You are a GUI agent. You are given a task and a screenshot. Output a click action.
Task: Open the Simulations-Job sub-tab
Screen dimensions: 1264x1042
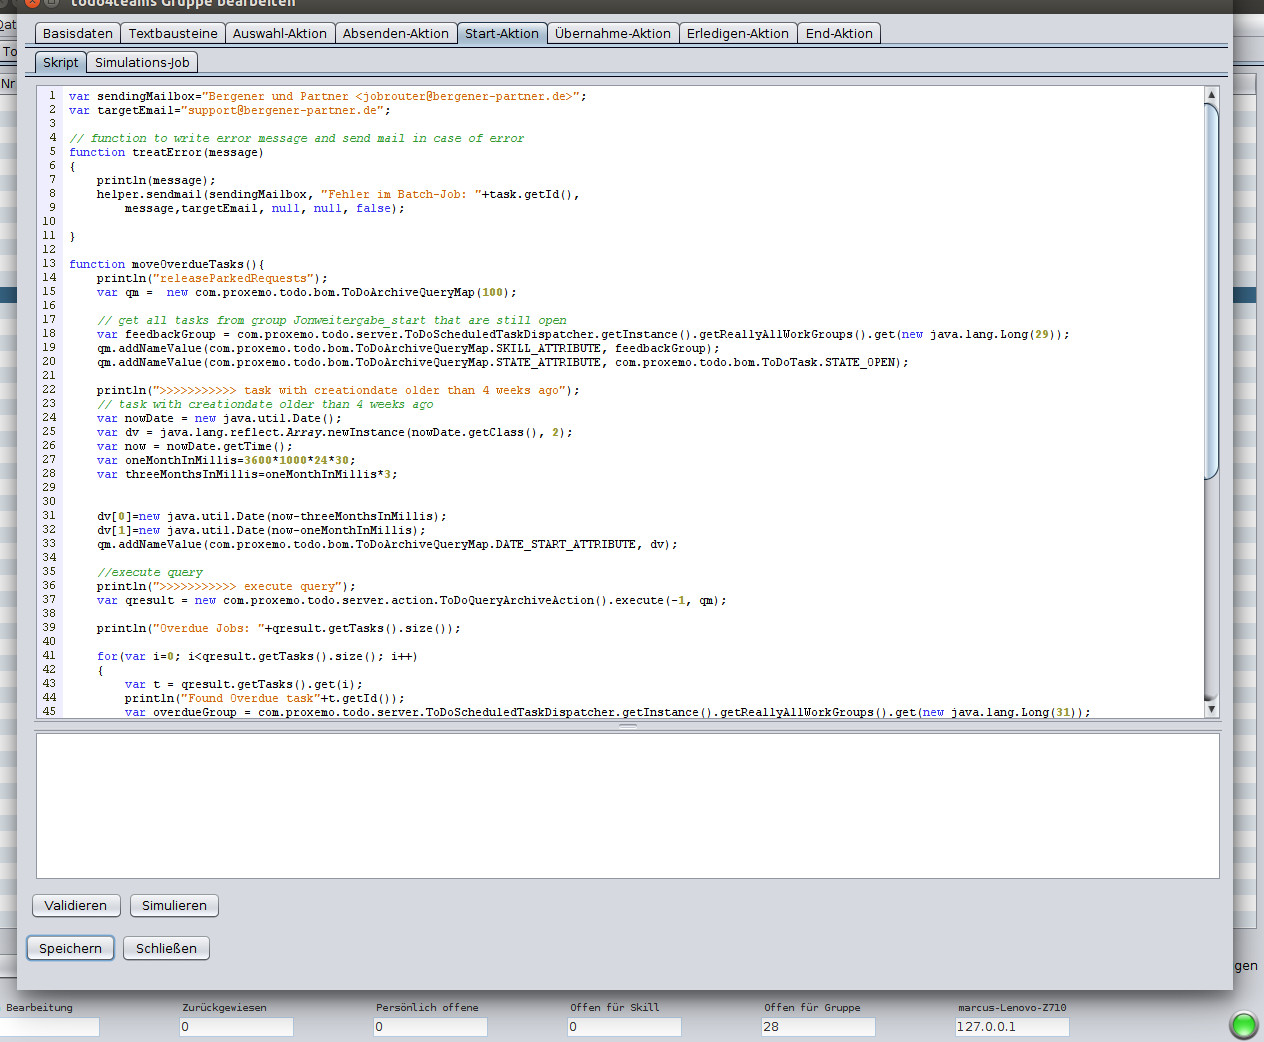[142, 62]
